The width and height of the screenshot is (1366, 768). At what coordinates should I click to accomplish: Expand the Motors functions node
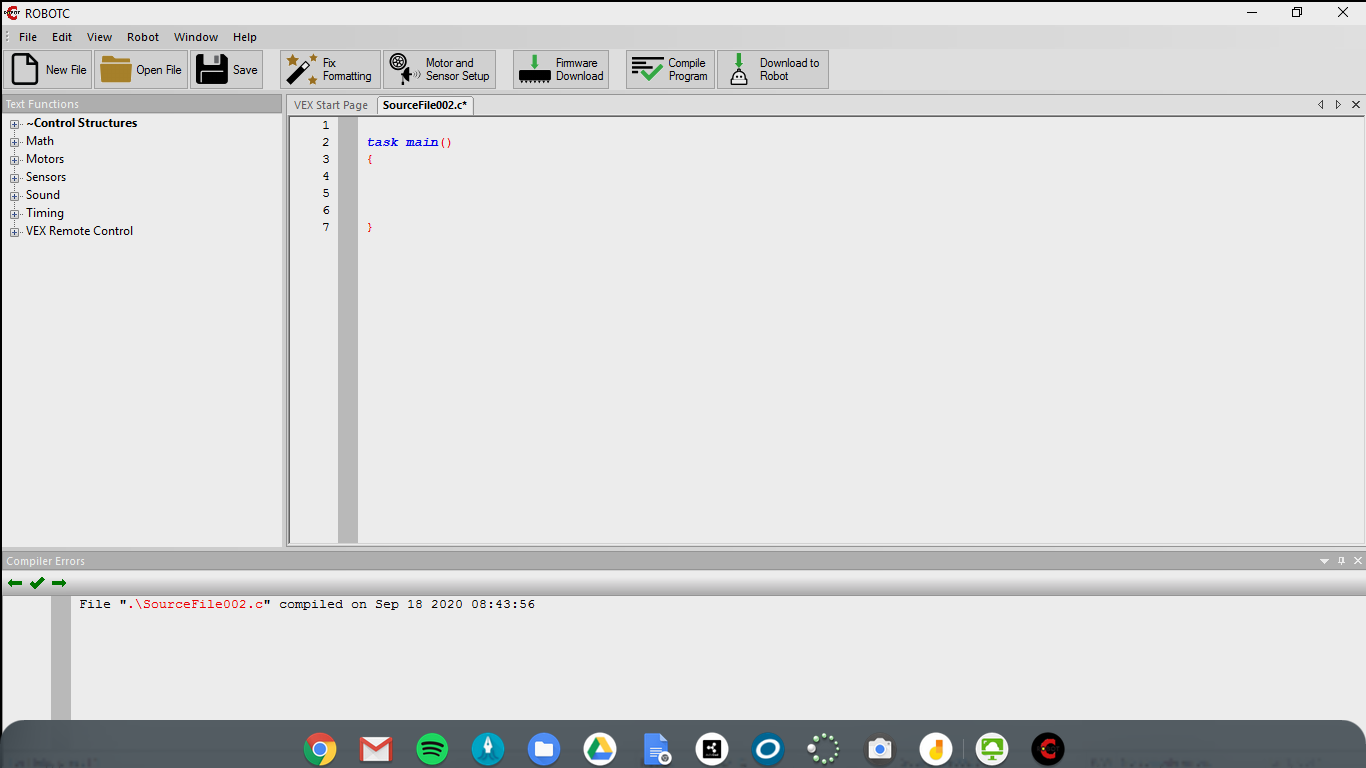[x=15, y=160]
